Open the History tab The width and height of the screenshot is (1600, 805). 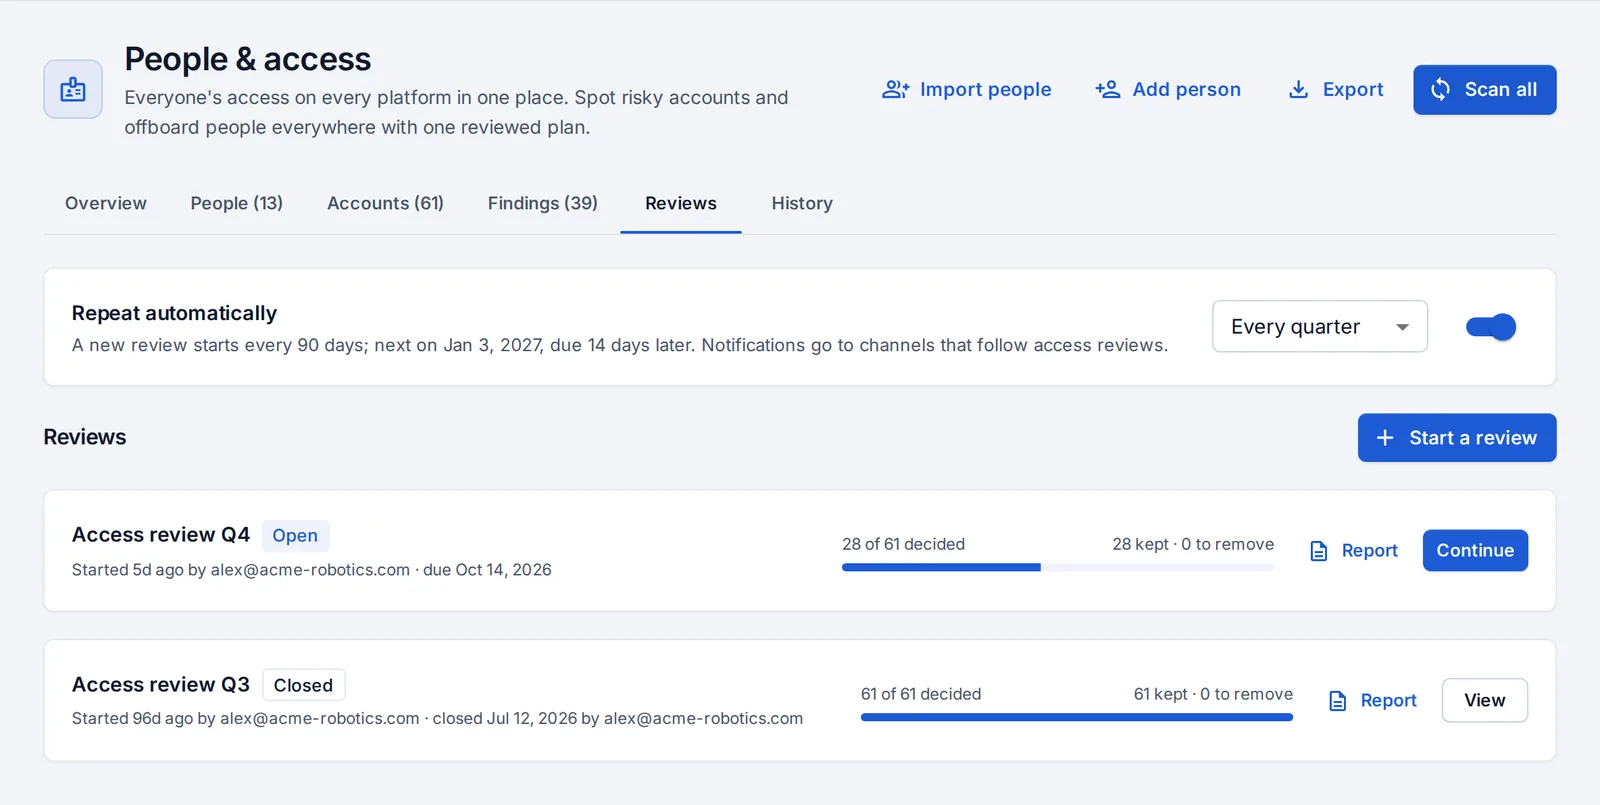point(802,203)
